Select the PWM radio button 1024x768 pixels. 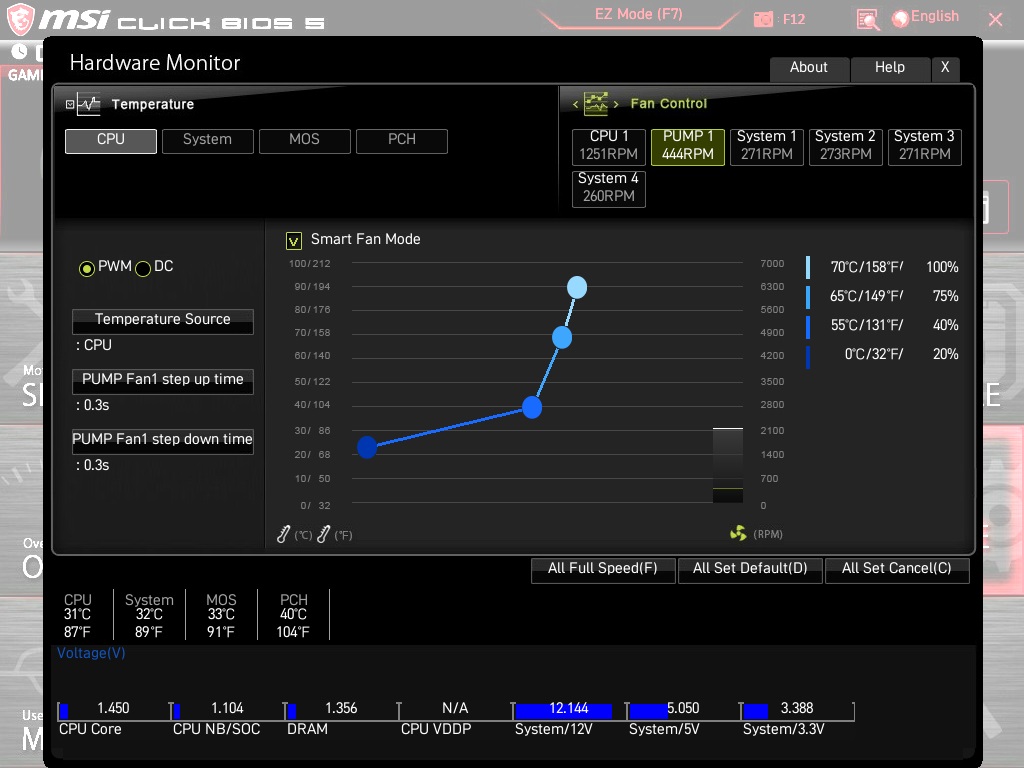coord(86,268)
